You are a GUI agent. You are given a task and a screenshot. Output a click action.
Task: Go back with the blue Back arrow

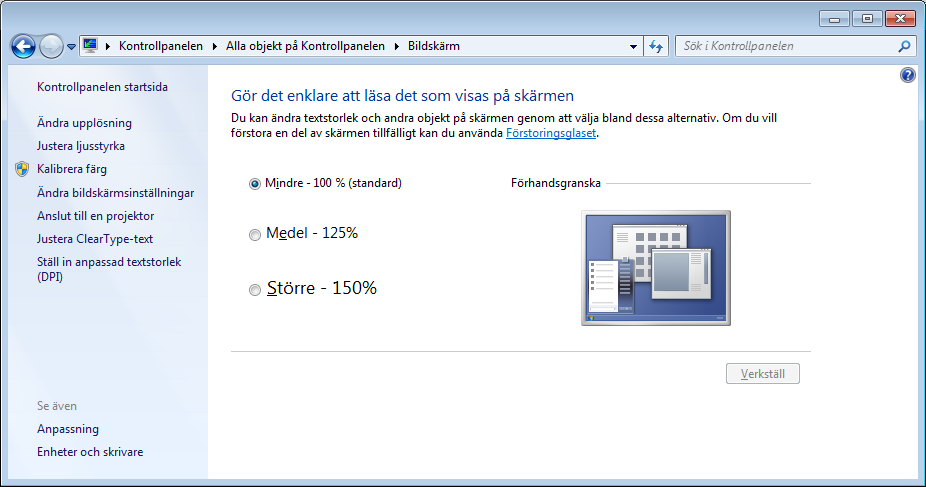[x=23, y=46]
